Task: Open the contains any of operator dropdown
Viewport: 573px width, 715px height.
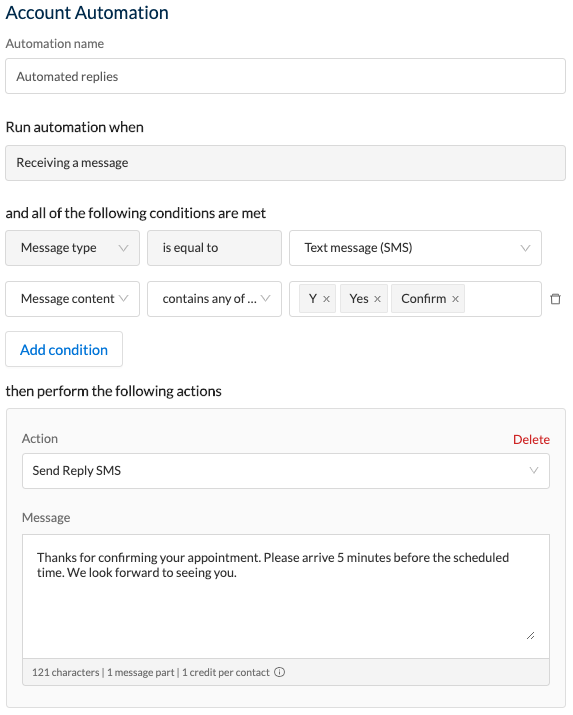Action: click(214, 299)
